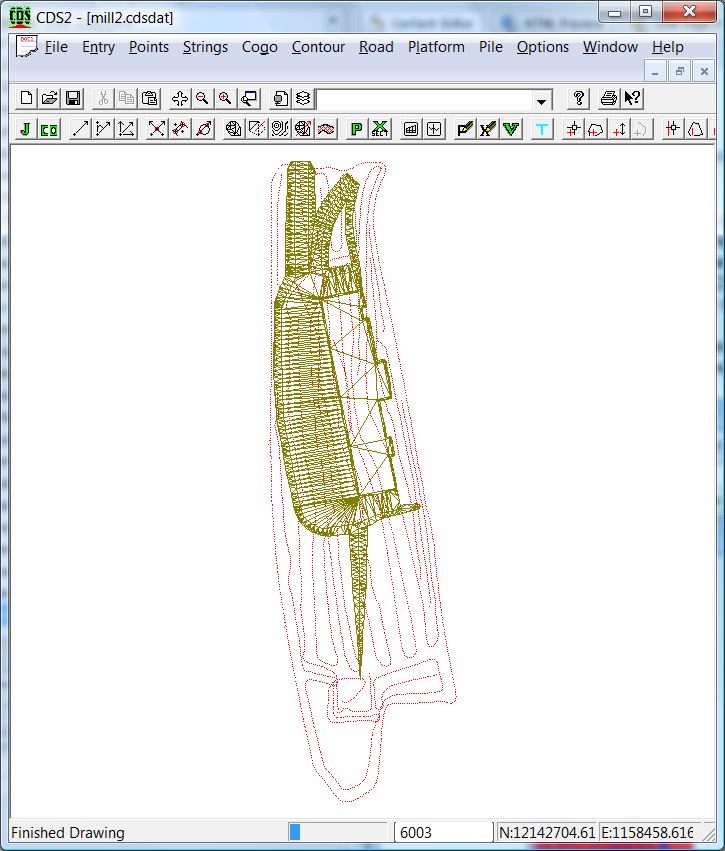Click the question mark help button
Viewport: 725px width, 851px height.
point(578,98)
